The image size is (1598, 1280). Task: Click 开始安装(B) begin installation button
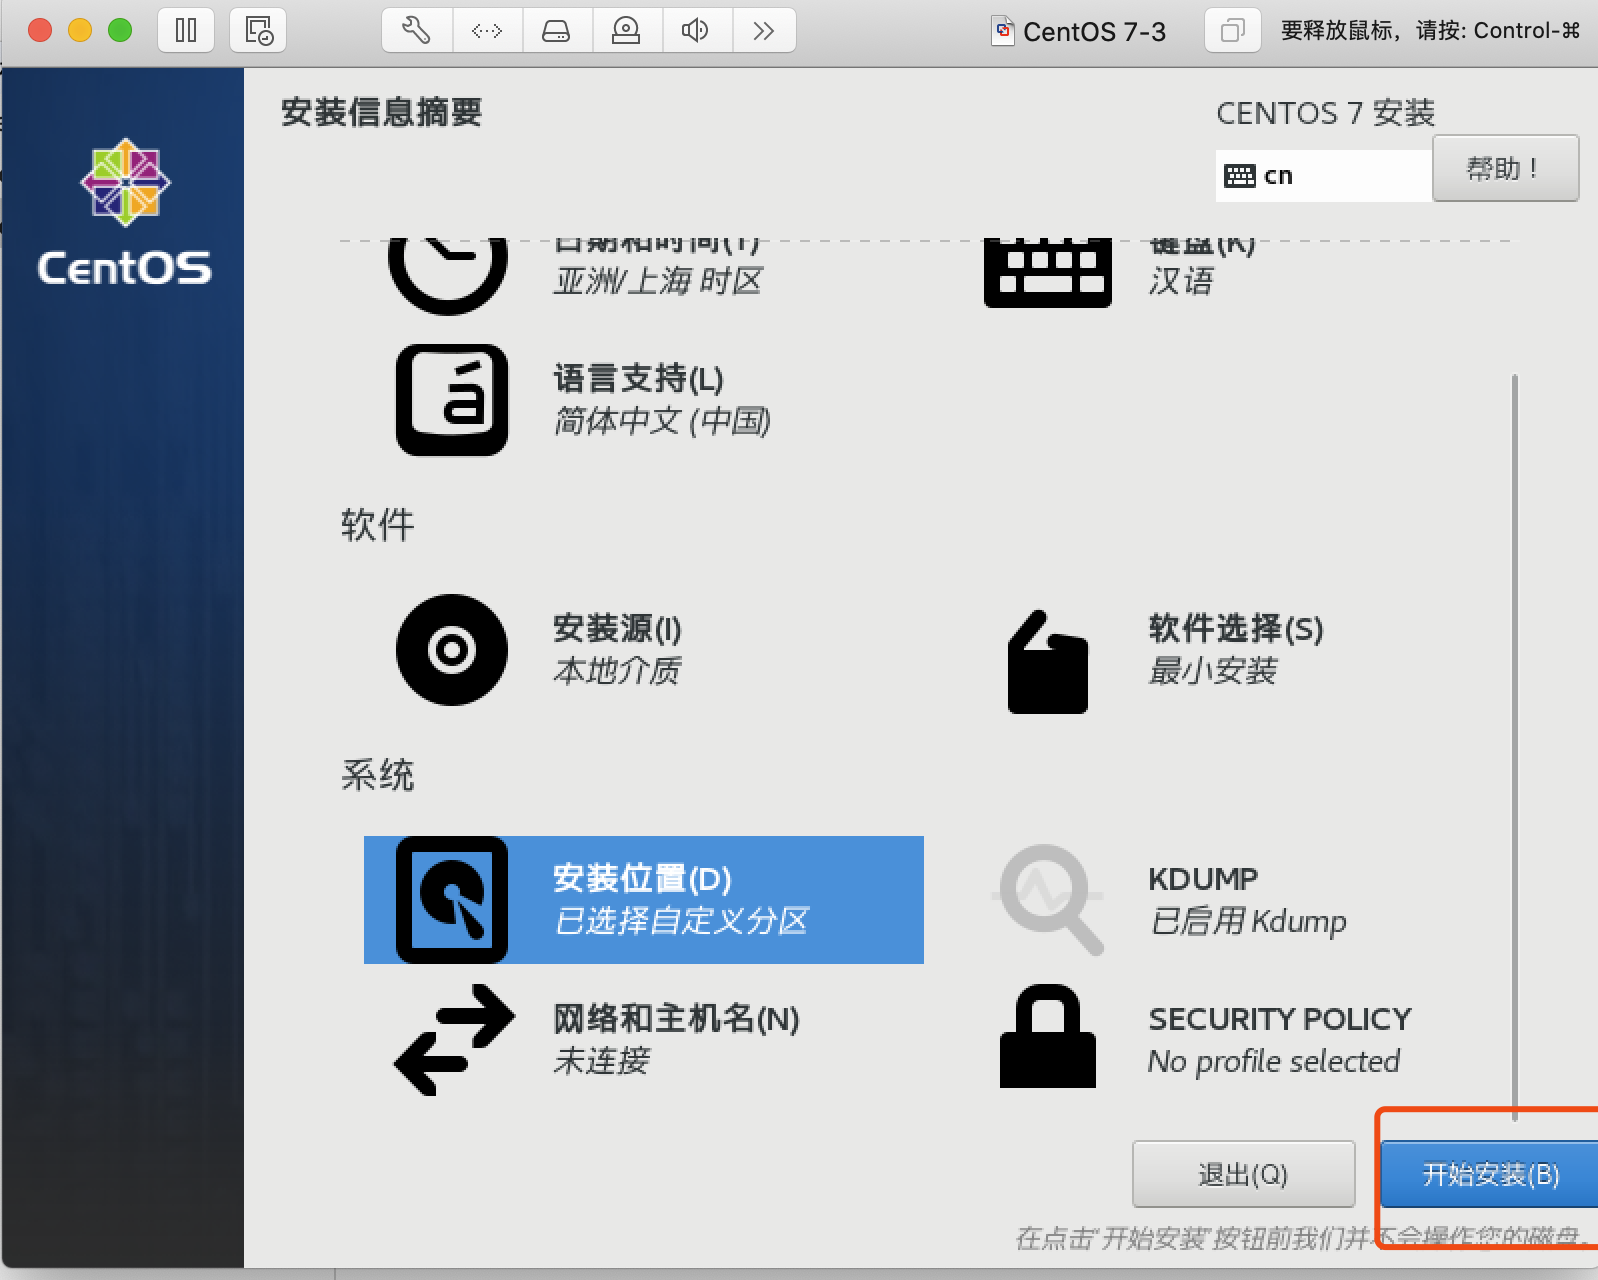pyautogui.click(x=1489, y=1174)
